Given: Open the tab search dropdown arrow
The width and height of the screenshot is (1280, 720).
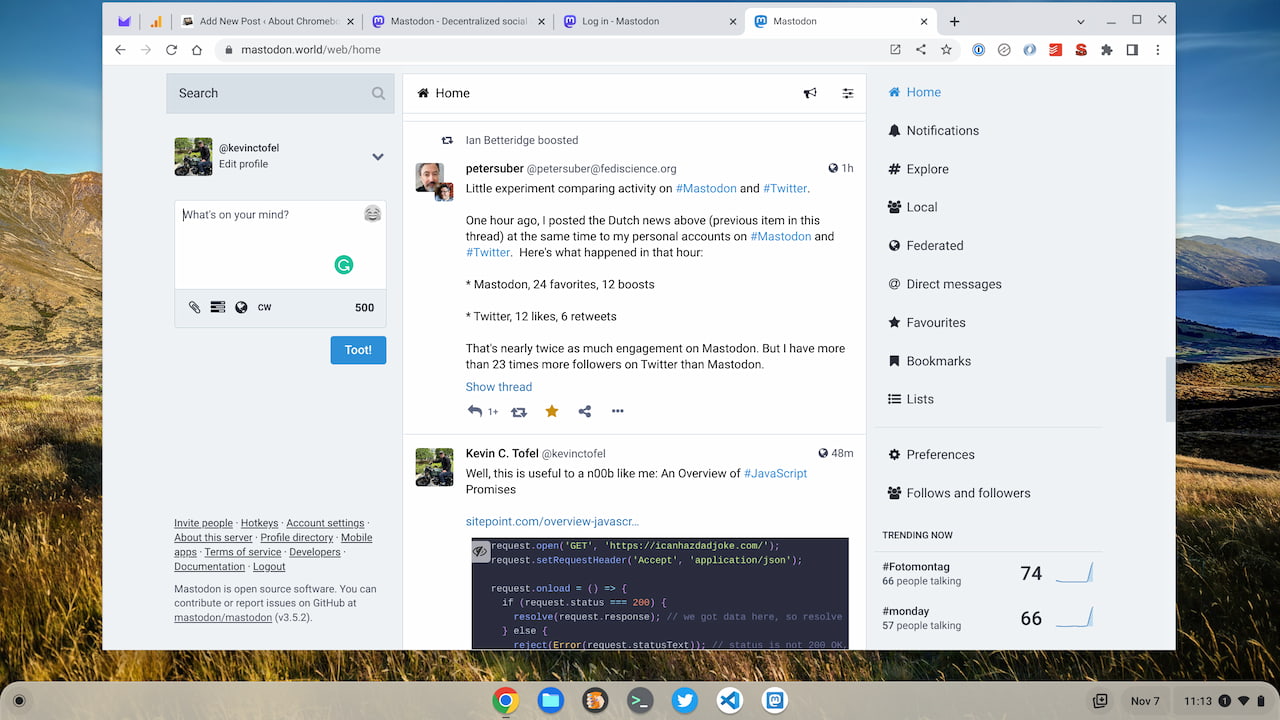Looking at the screenshot, I should pyautogui.click(x=1081, y=21).
